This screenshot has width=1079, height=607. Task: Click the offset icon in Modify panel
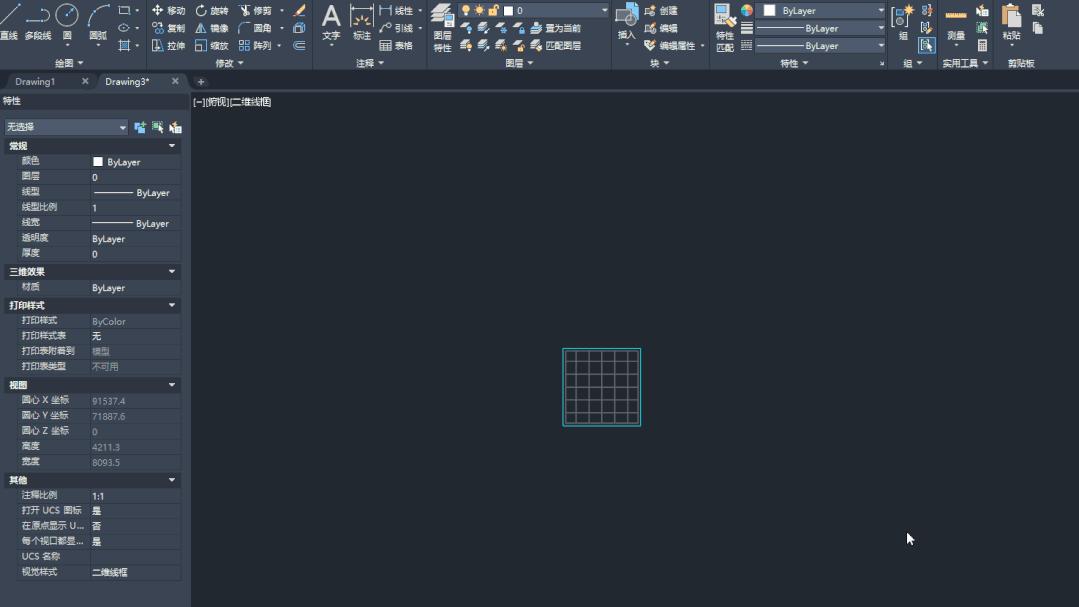[x=299, y=45]
